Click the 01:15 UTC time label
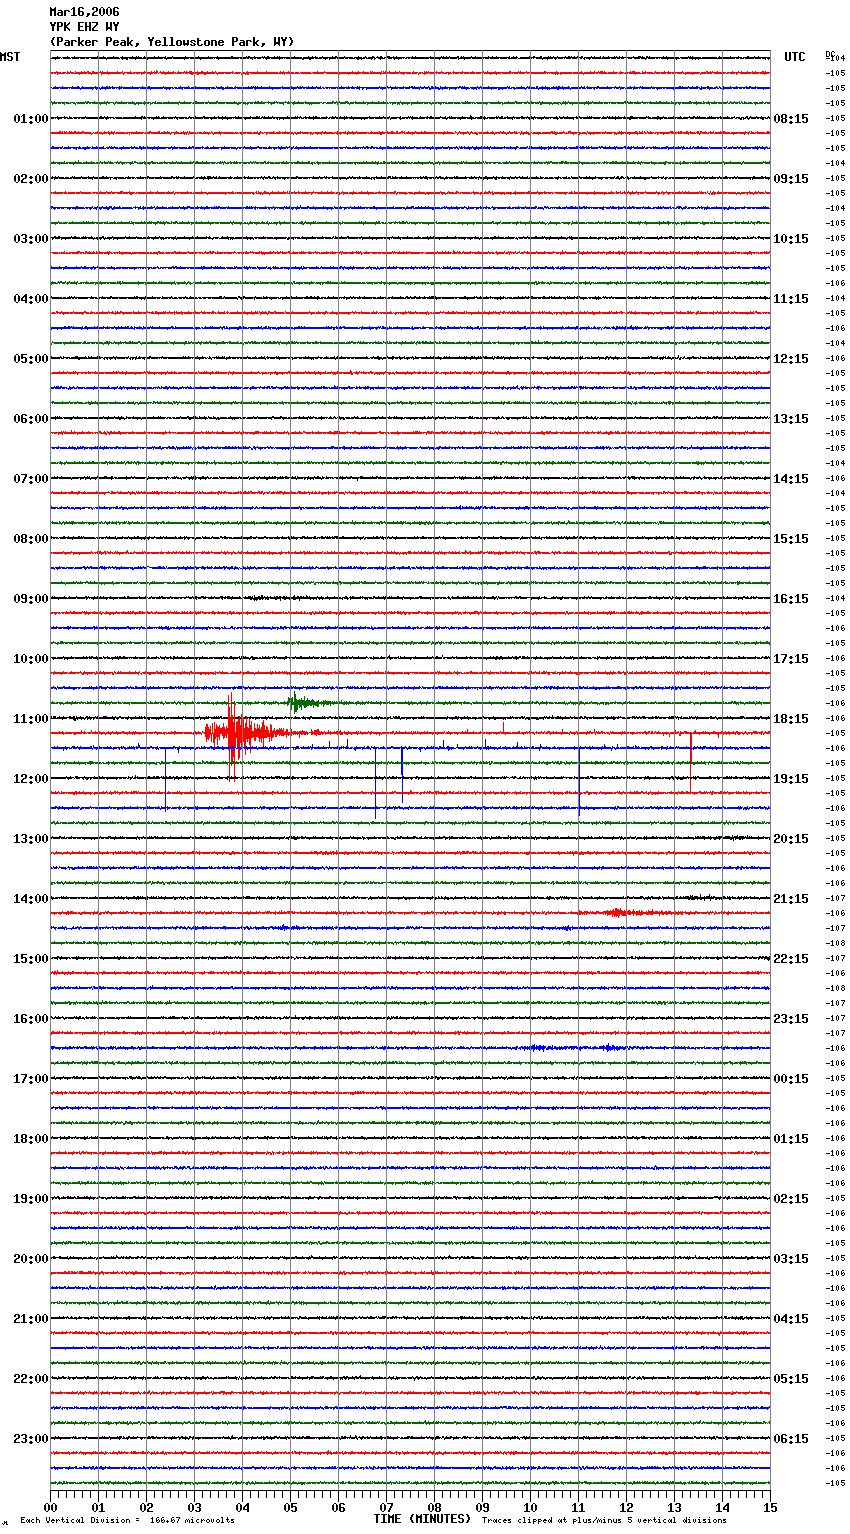This screenshot has width=850, height=1534. point(791,1139)
